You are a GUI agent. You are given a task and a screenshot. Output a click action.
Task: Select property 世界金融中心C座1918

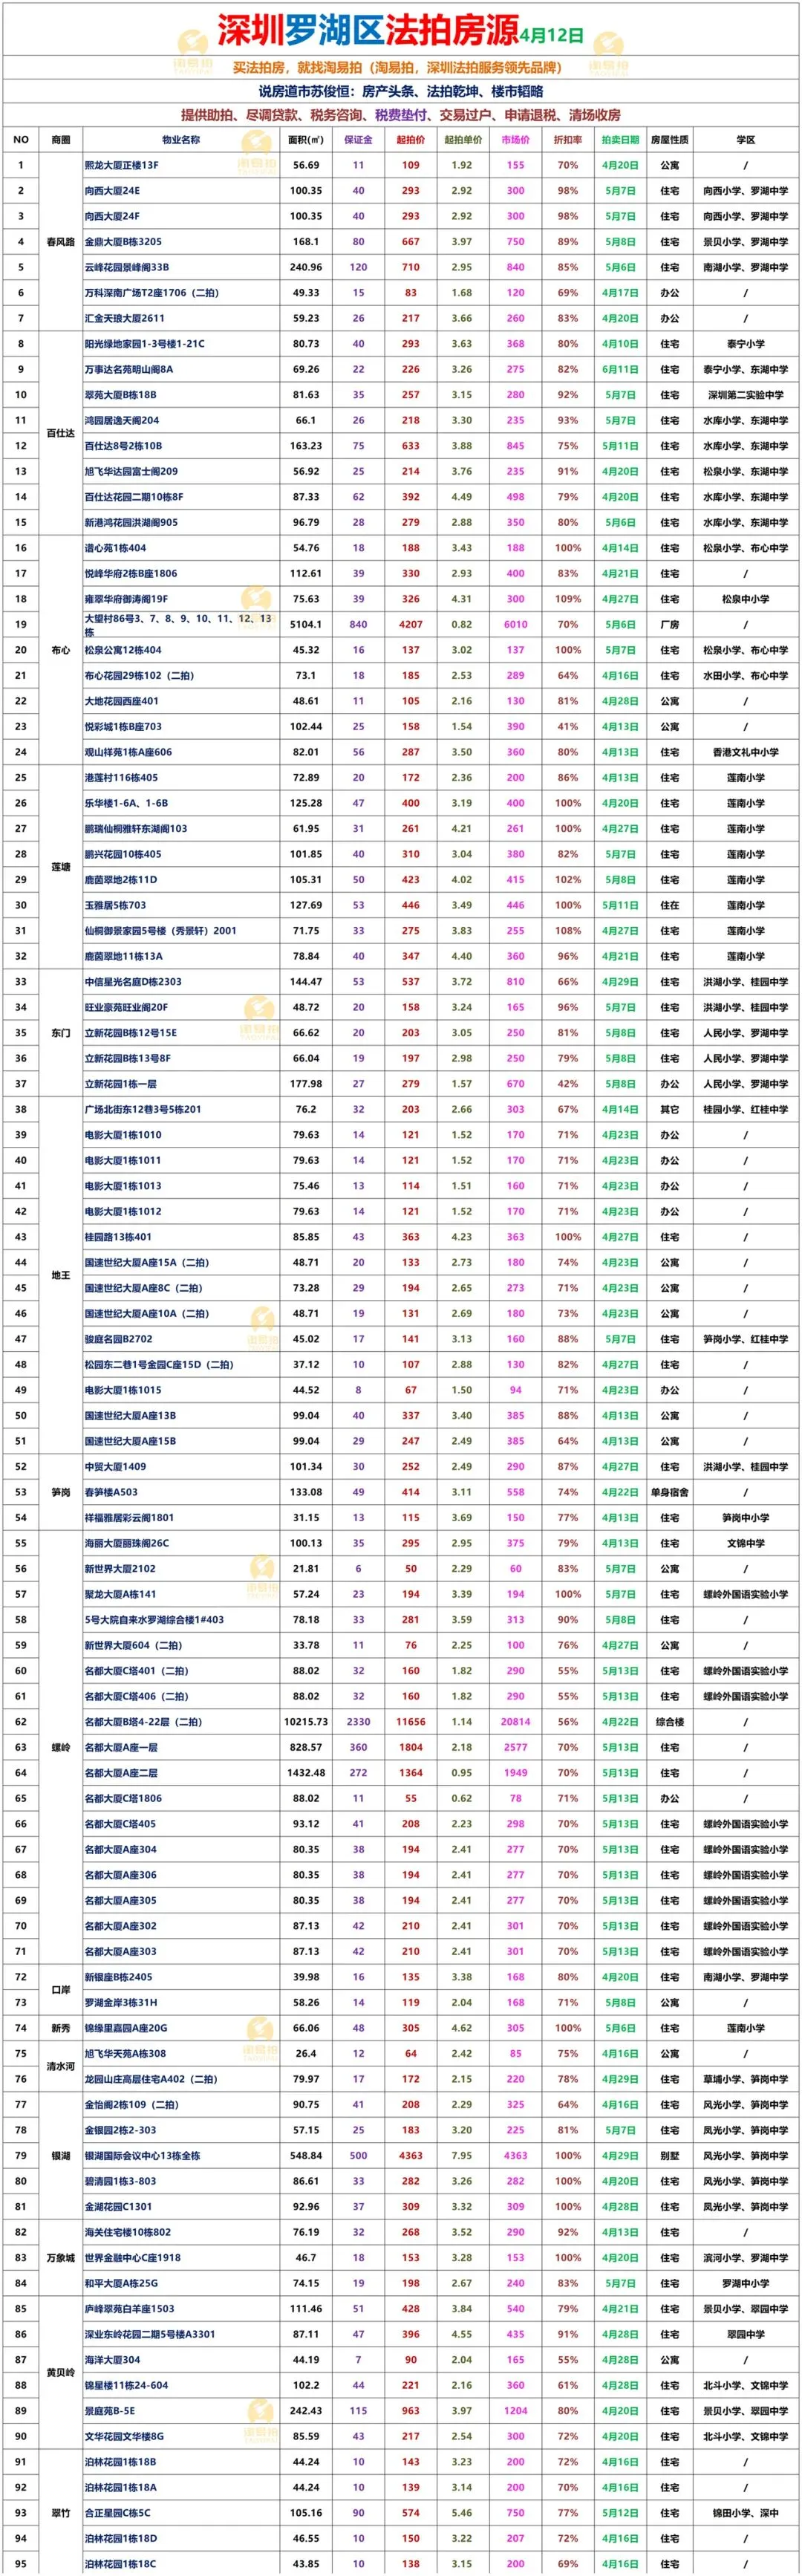(133, 2258)
